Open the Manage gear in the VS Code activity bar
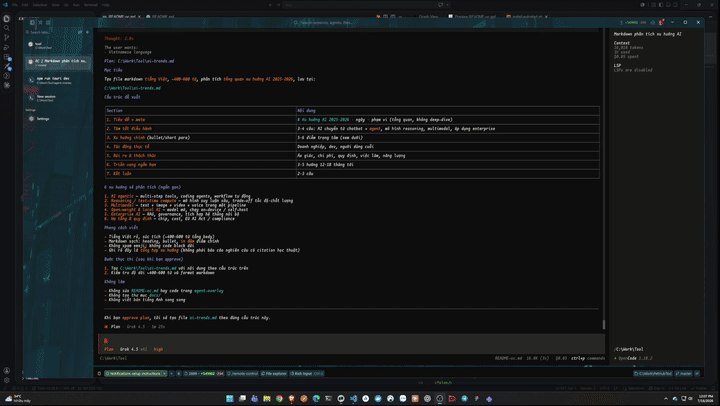The image size is (720, 406). tap(6, 380)
